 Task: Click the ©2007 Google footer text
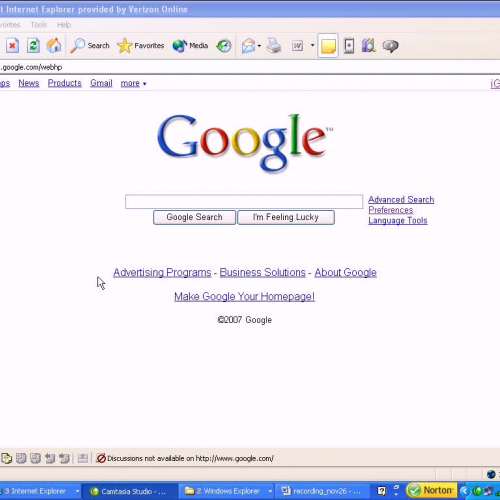244,320
